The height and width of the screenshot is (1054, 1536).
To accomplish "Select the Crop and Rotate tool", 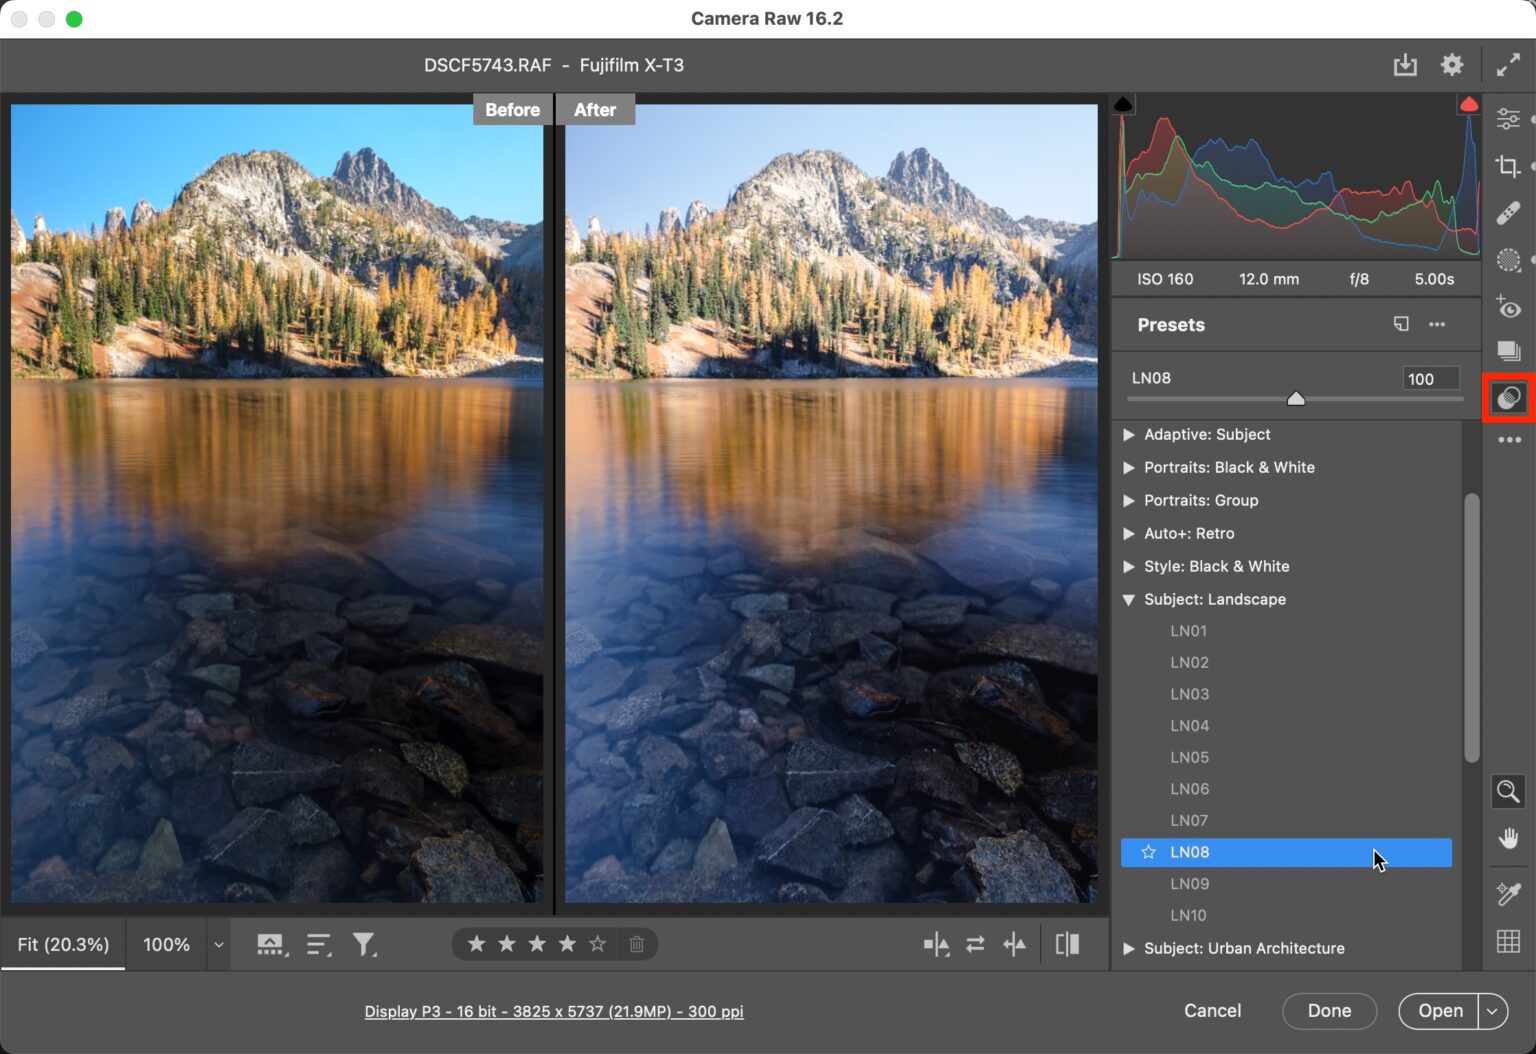I will pos(1509,166).
